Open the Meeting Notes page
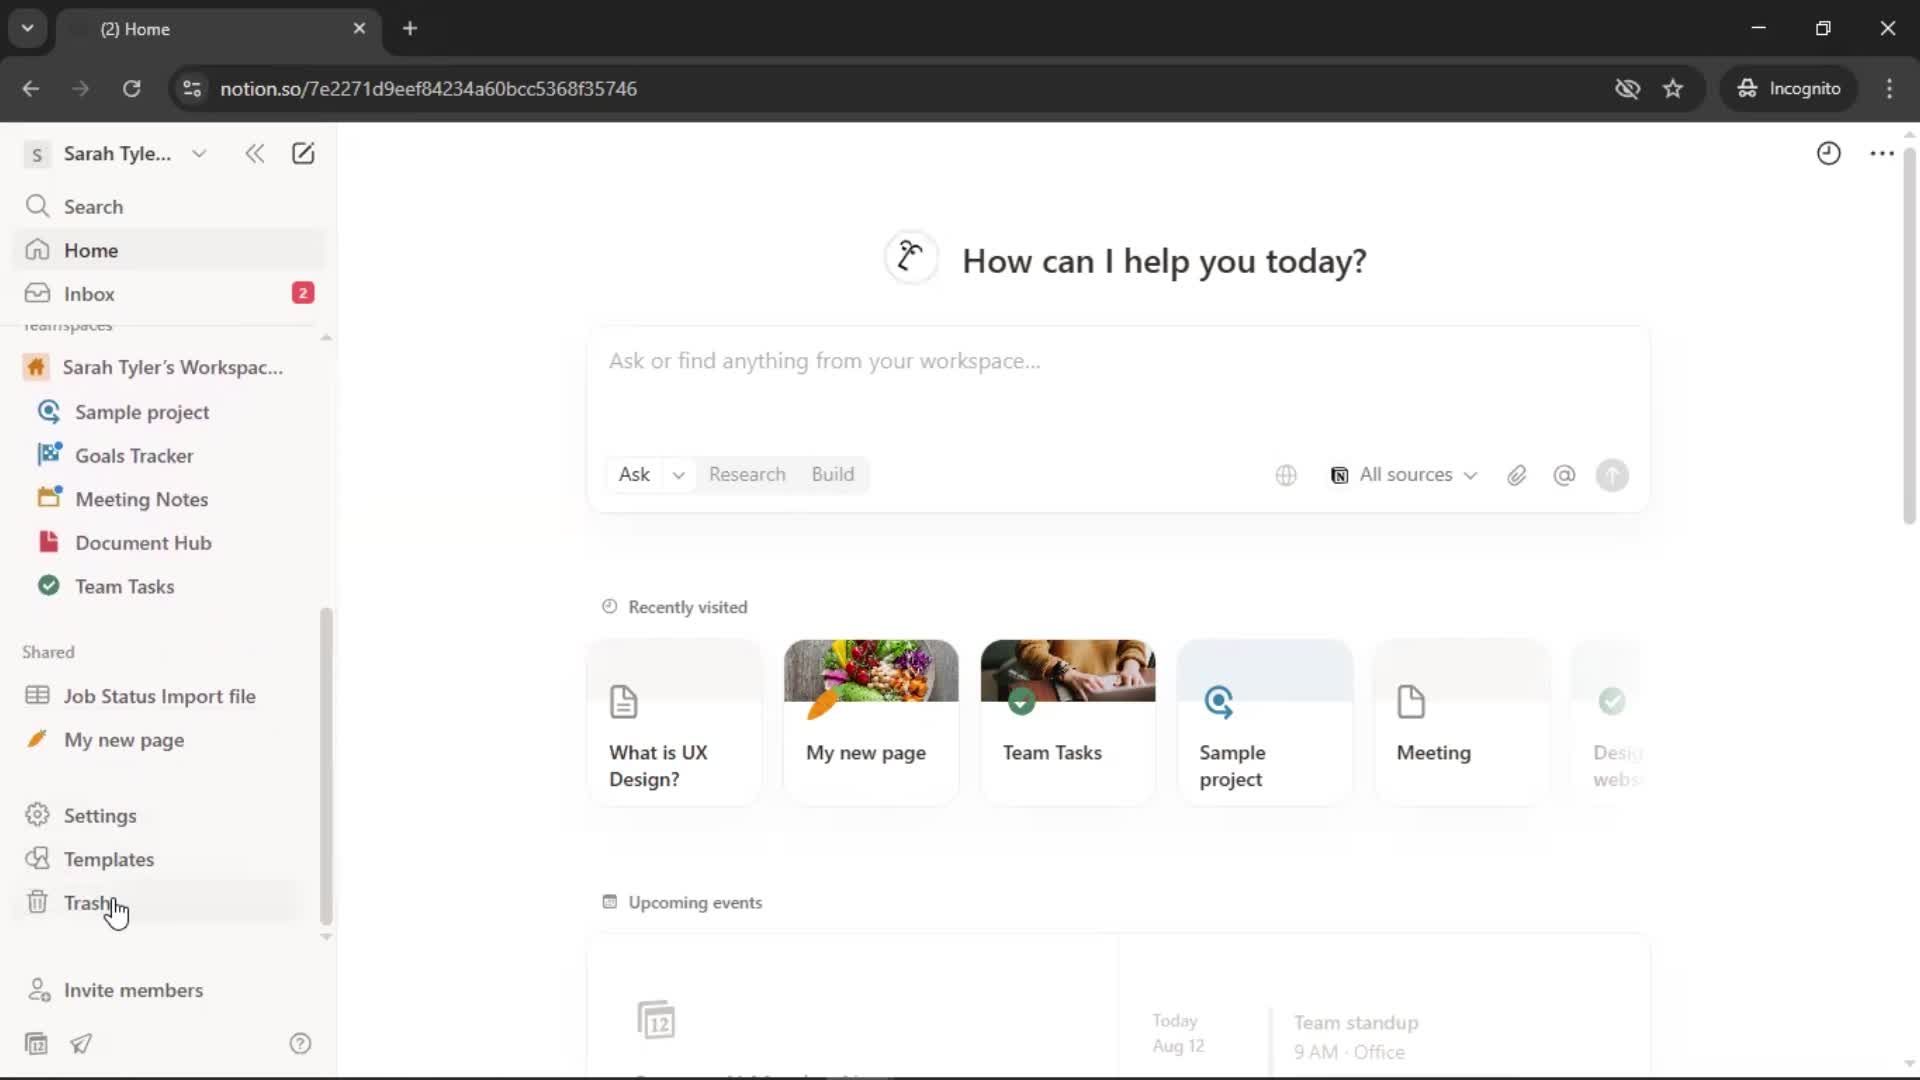The height and width of the screenshot is (1080, 1920). point(168,499)
